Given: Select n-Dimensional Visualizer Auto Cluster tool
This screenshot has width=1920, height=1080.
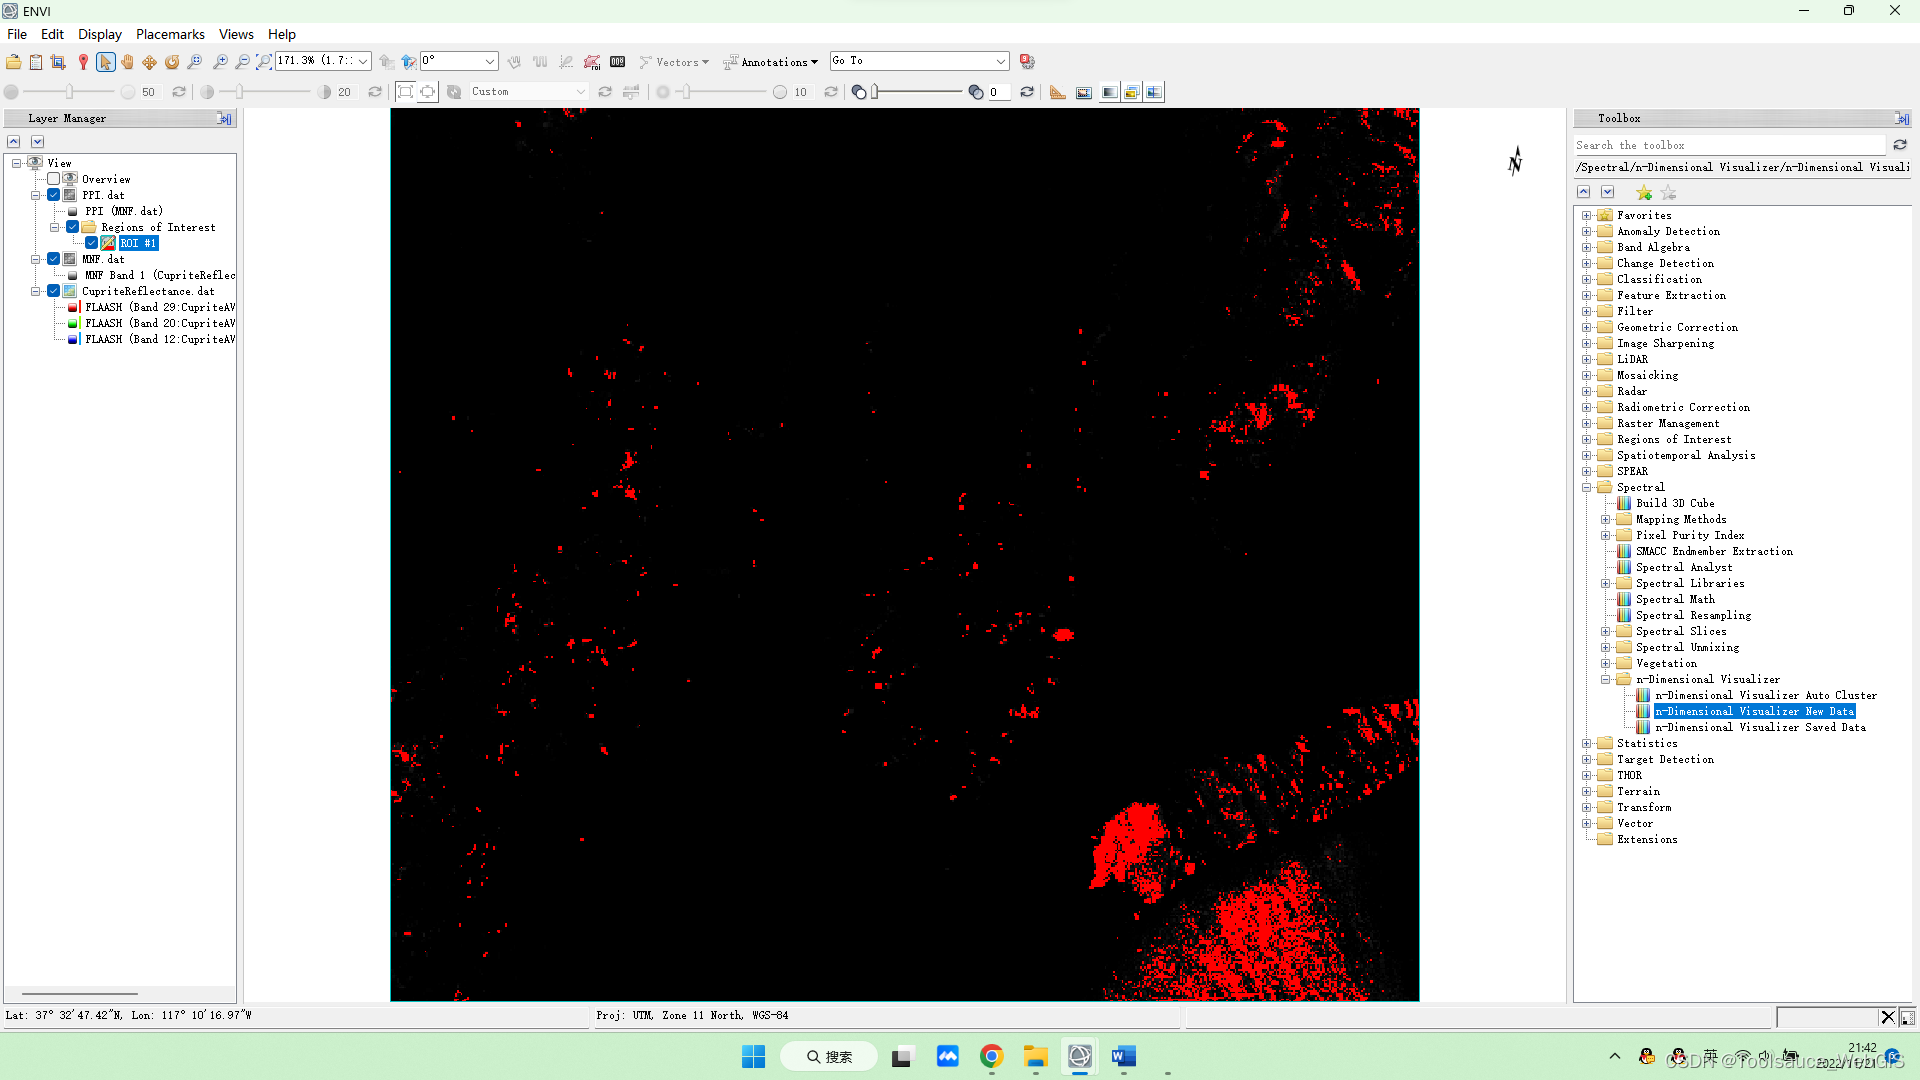Looking at the screenshot, I should pos(1765,695).
